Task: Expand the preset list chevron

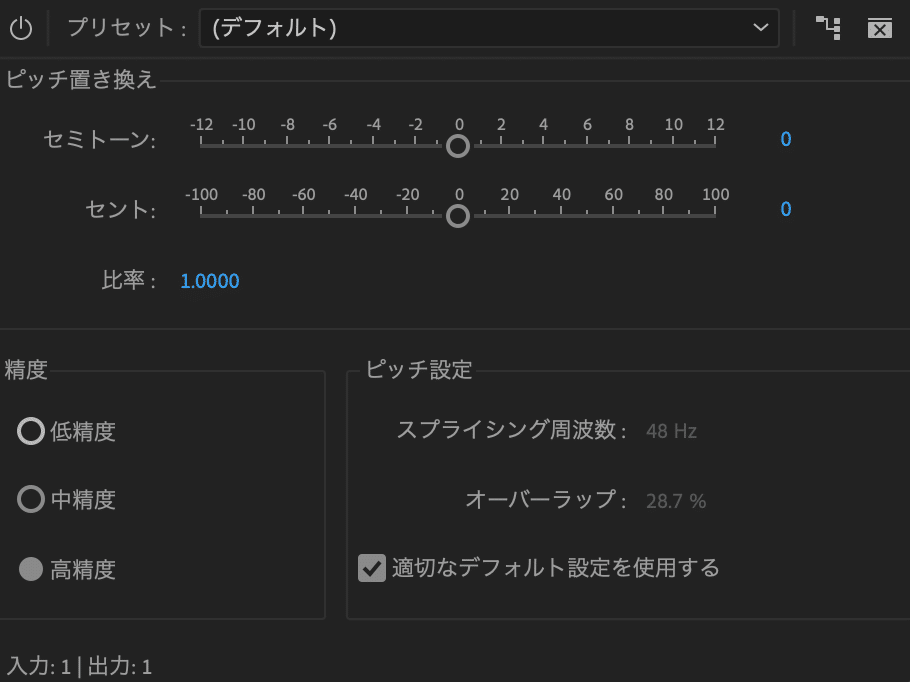Action: 760,28
